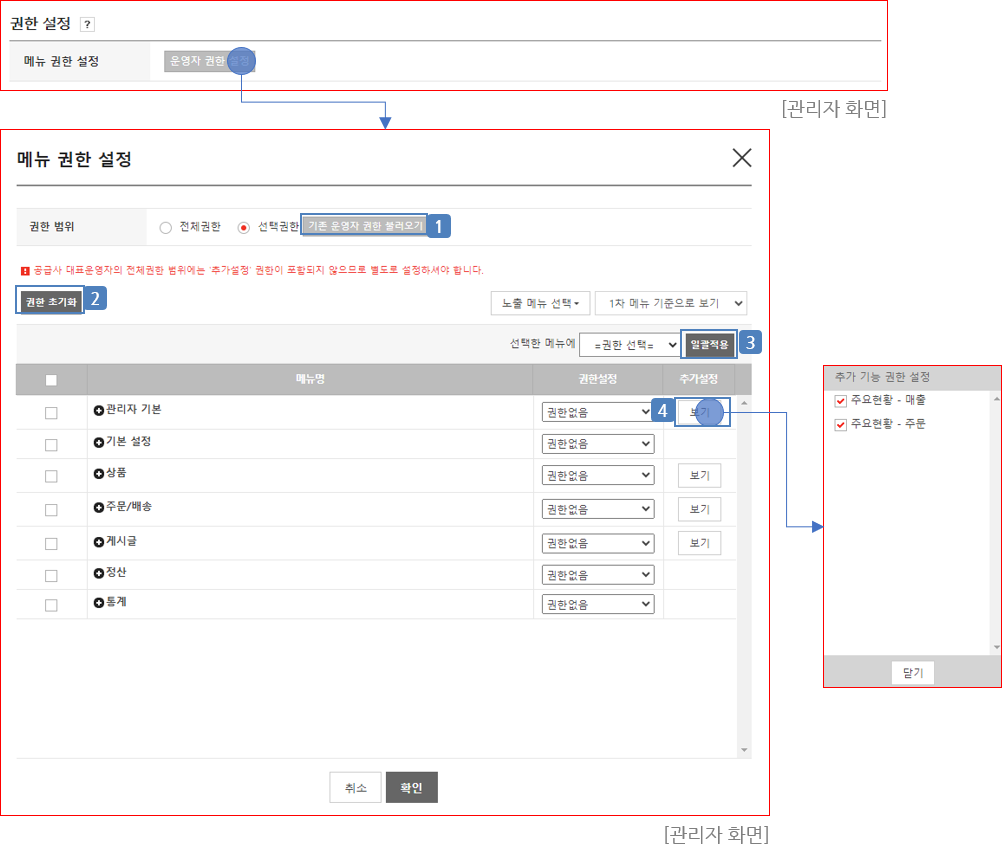Open the 노출 메뉴 선택 dropdown

(x=538, y=303)
